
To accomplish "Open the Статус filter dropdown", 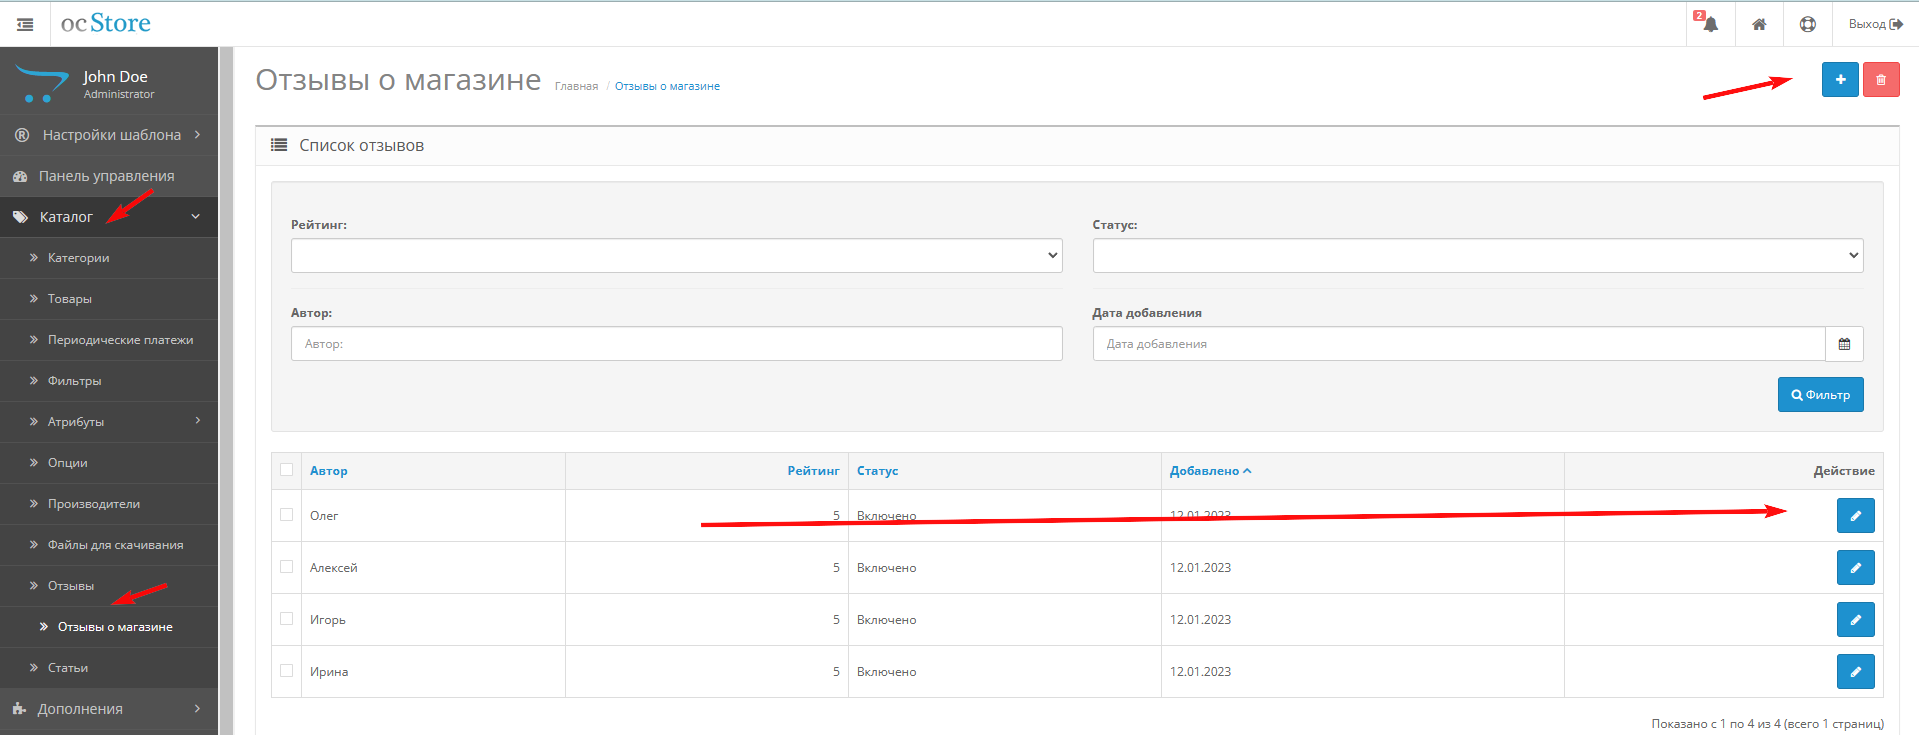I will (1478, 256).
